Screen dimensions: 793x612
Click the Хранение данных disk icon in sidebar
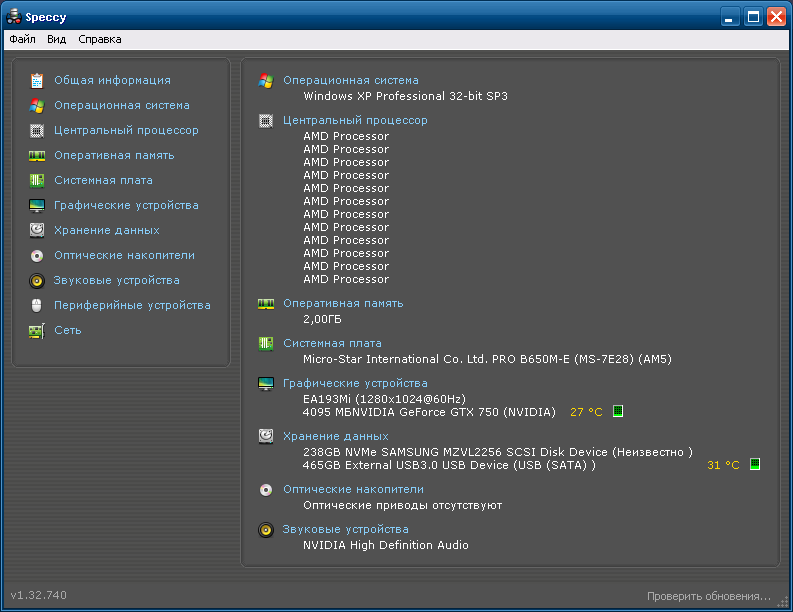tap(37, 231)
